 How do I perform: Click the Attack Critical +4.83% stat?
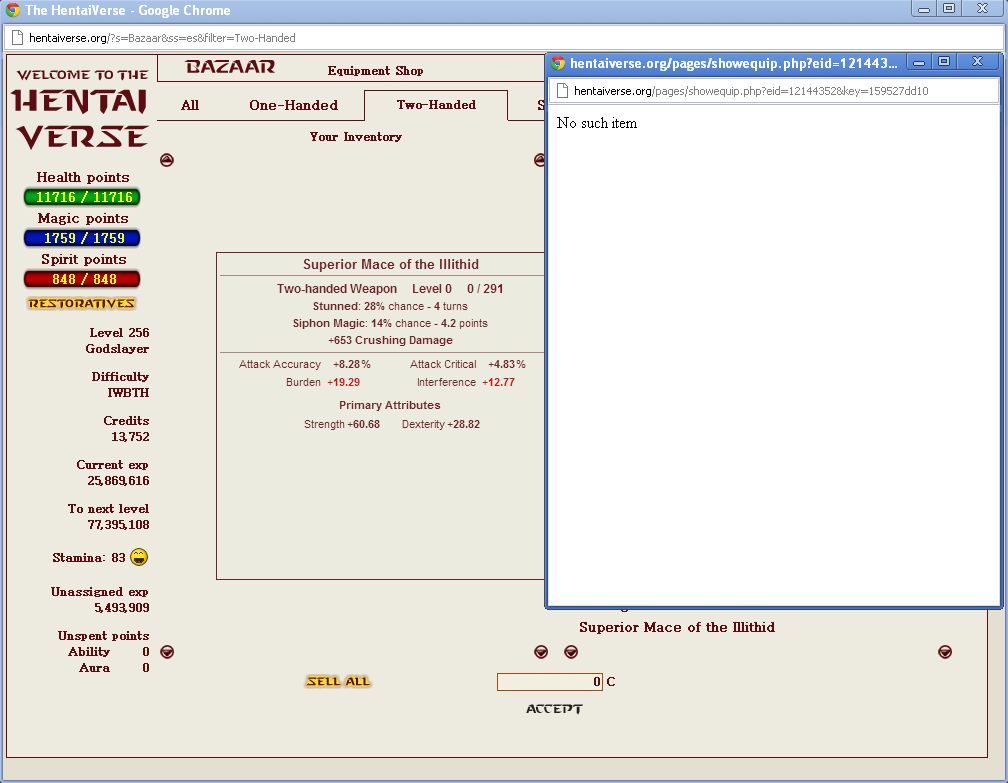(468, 364)
